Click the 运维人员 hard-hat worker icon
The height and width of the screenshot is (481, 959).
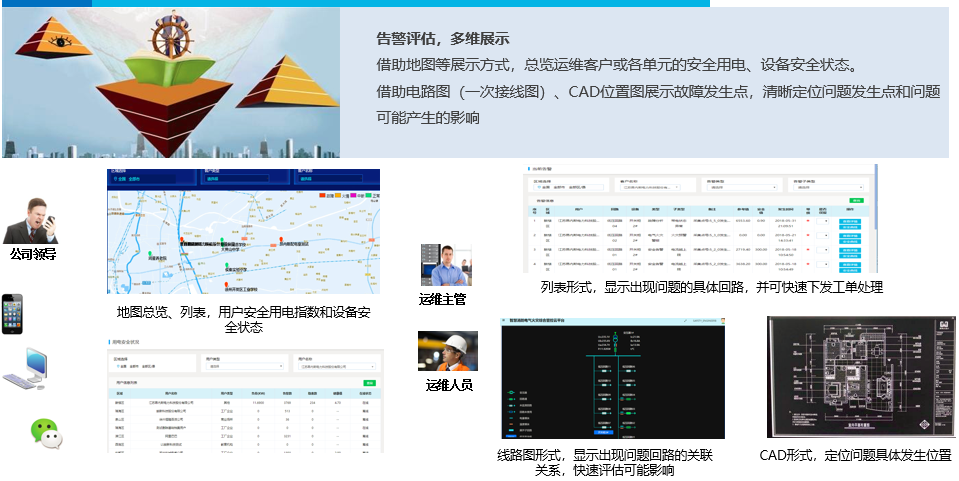446,351
